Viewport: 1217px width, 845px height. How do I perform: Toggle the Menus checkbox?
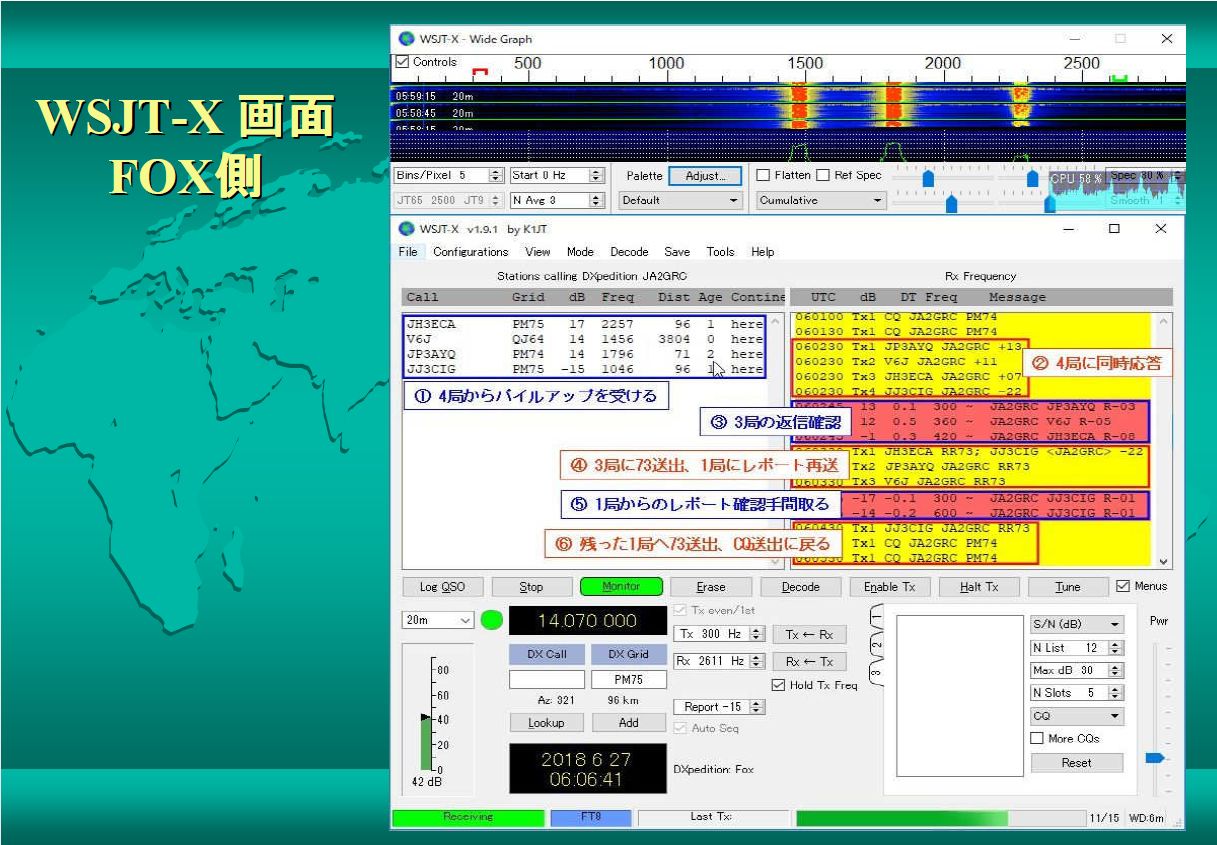(x=1122, y=586)
